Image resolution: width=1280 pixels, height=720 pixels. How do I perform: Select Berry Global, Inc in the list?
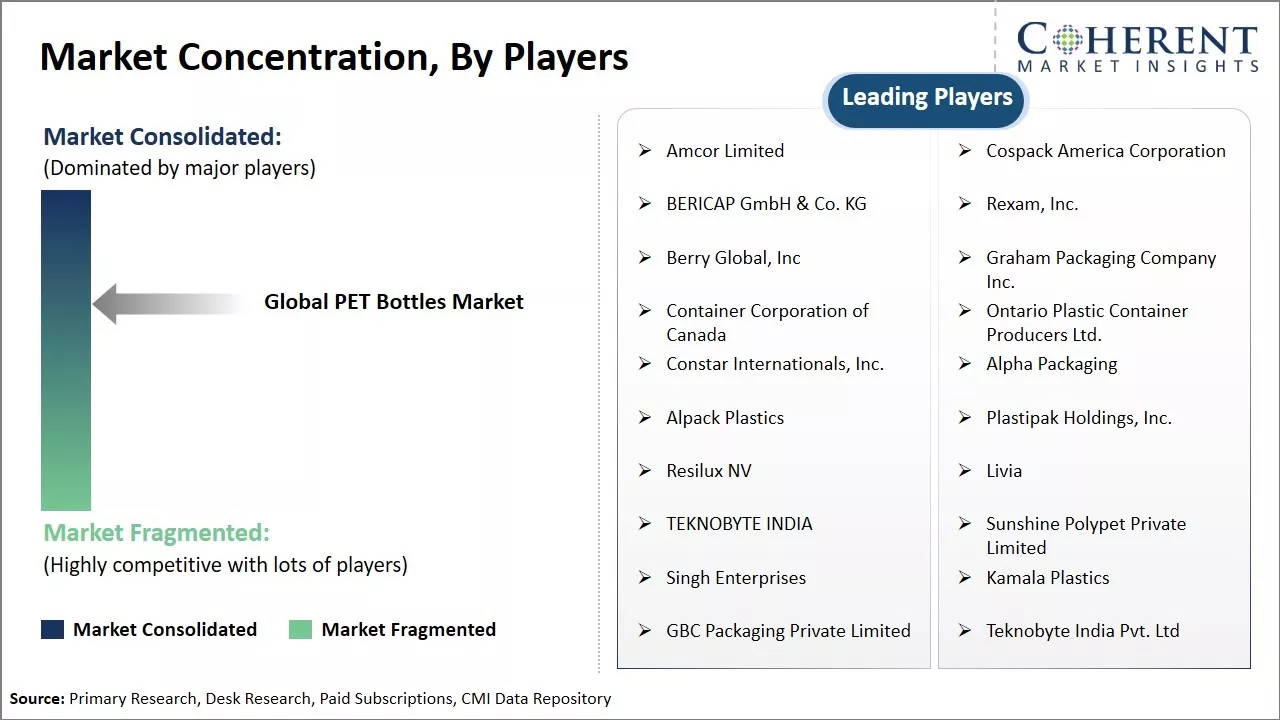tap(733, 258)
